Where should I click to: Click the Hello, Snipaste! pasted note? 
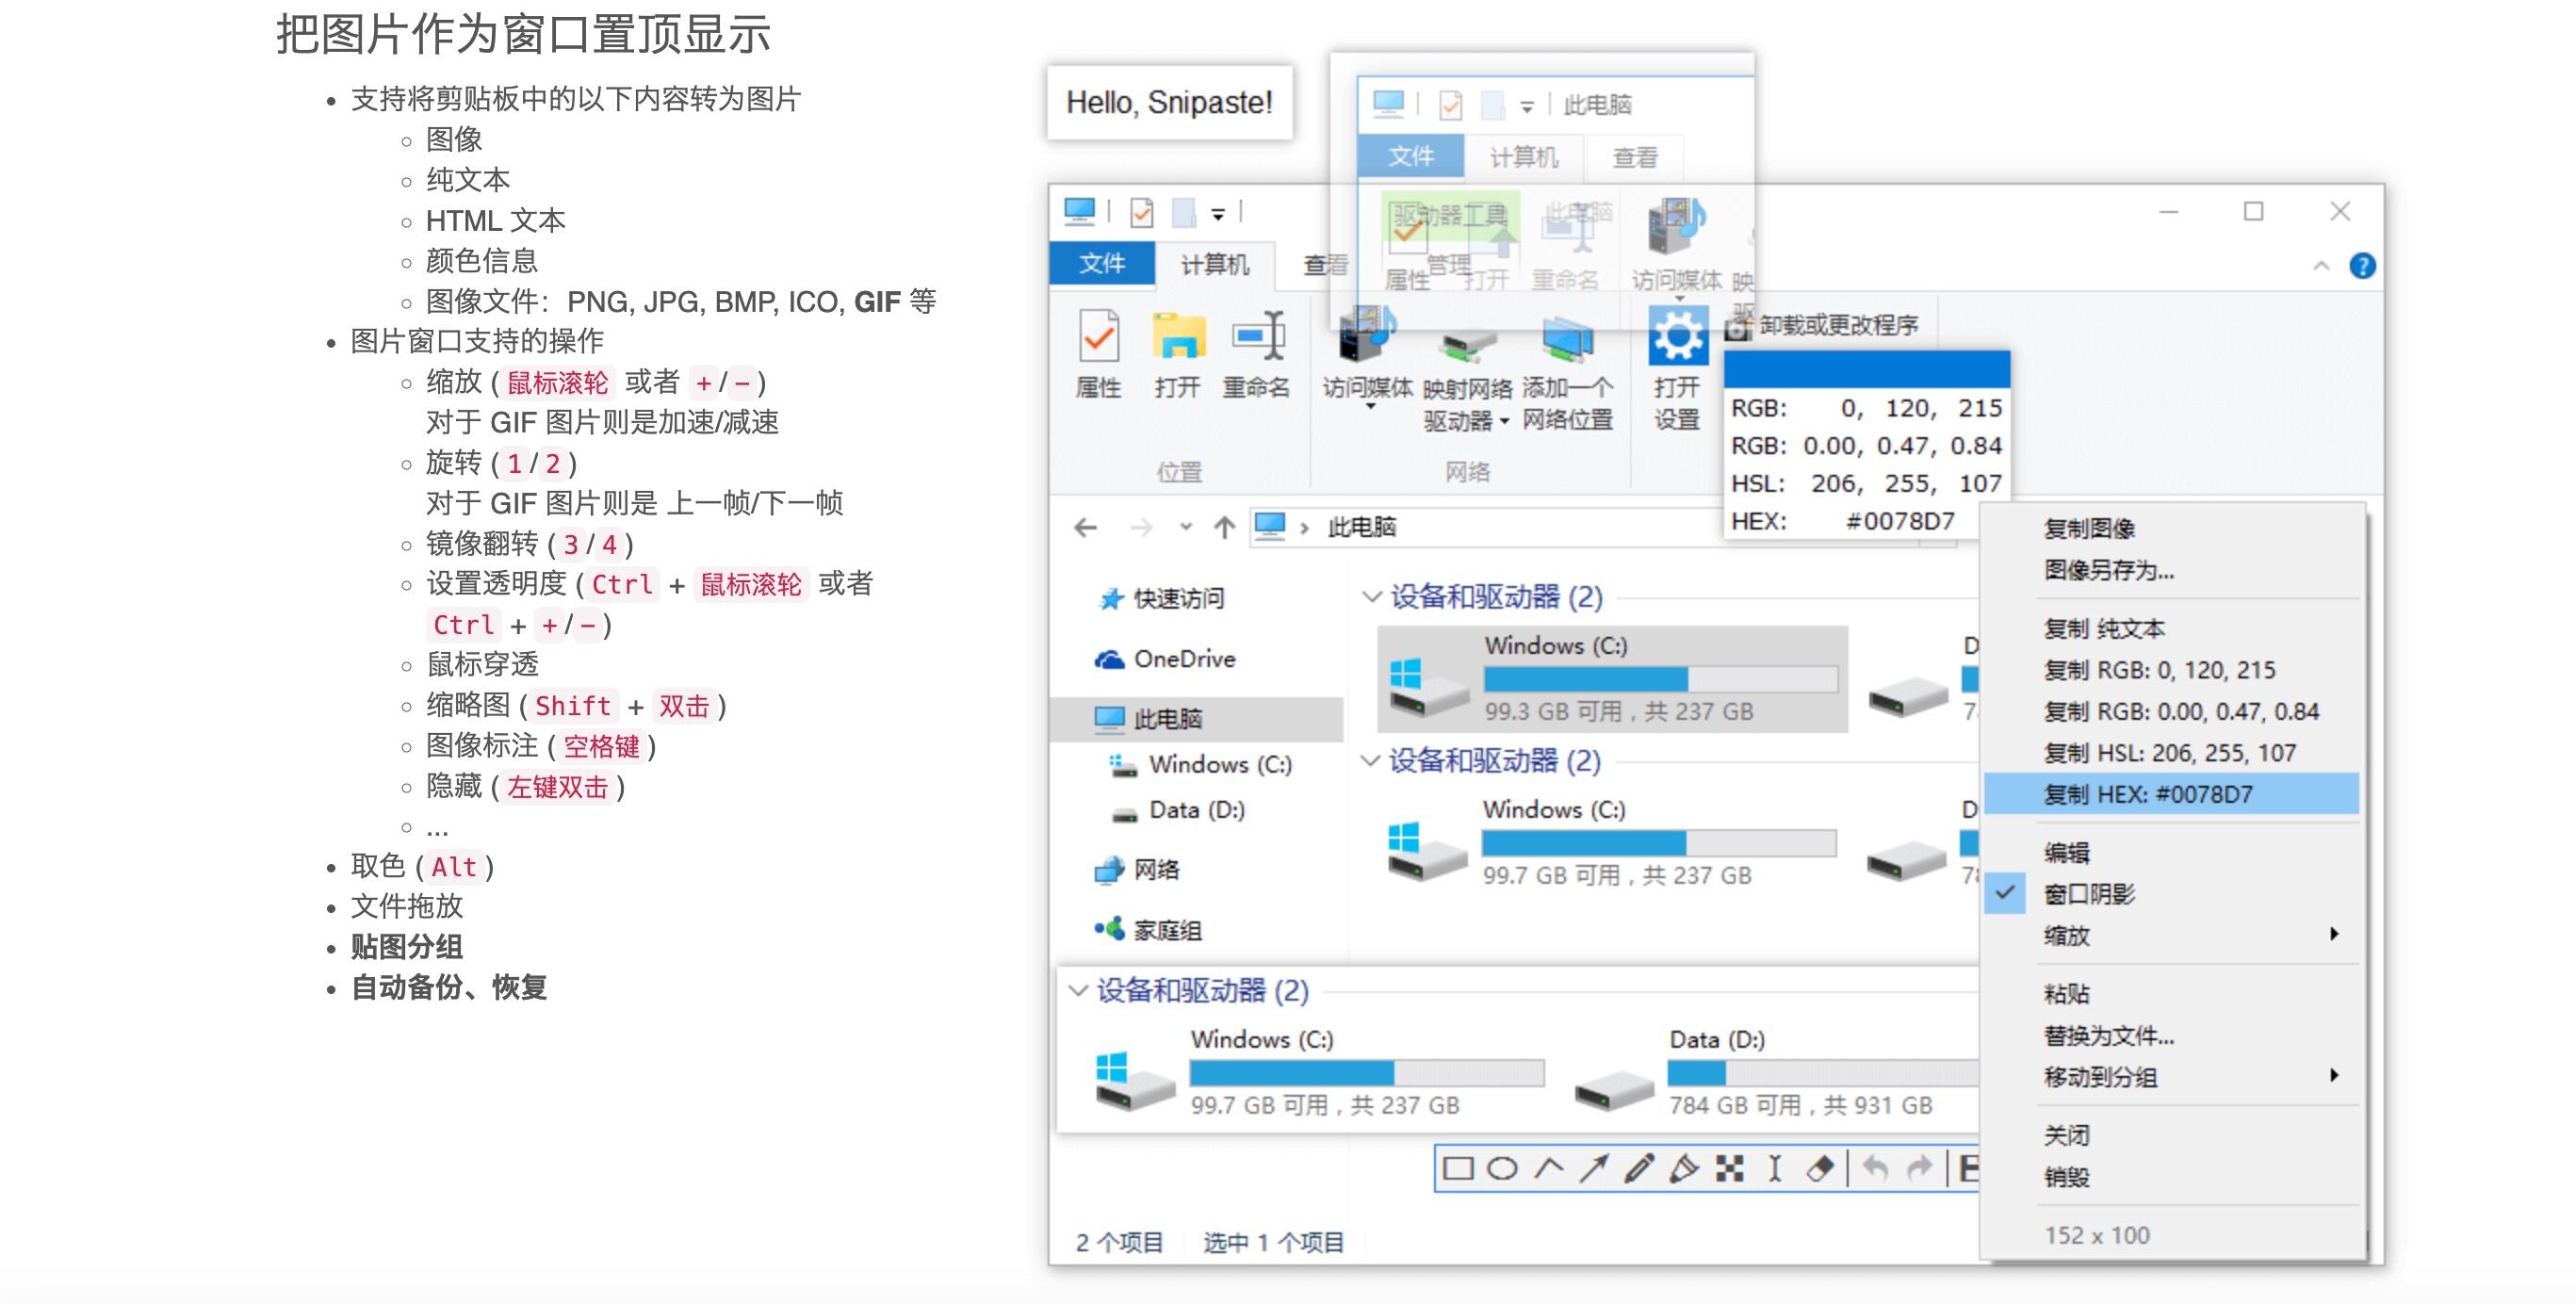[x=1169, y=102]
